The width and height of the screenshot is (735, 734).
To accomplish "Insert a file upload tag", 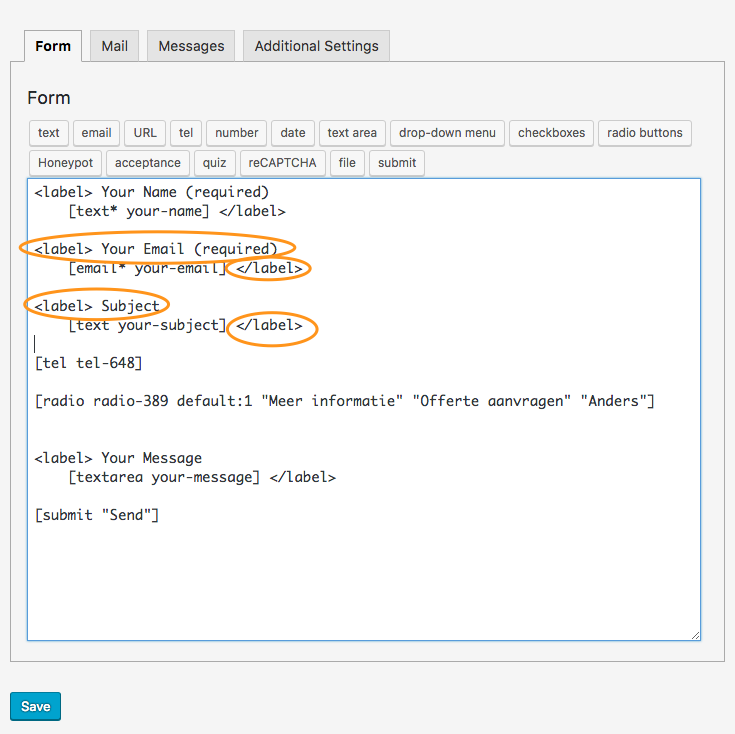I will click(347, 163).
